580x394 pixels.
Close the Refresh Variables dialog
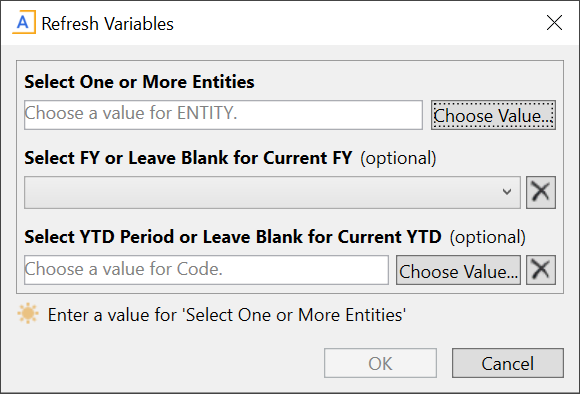[554, 23]
